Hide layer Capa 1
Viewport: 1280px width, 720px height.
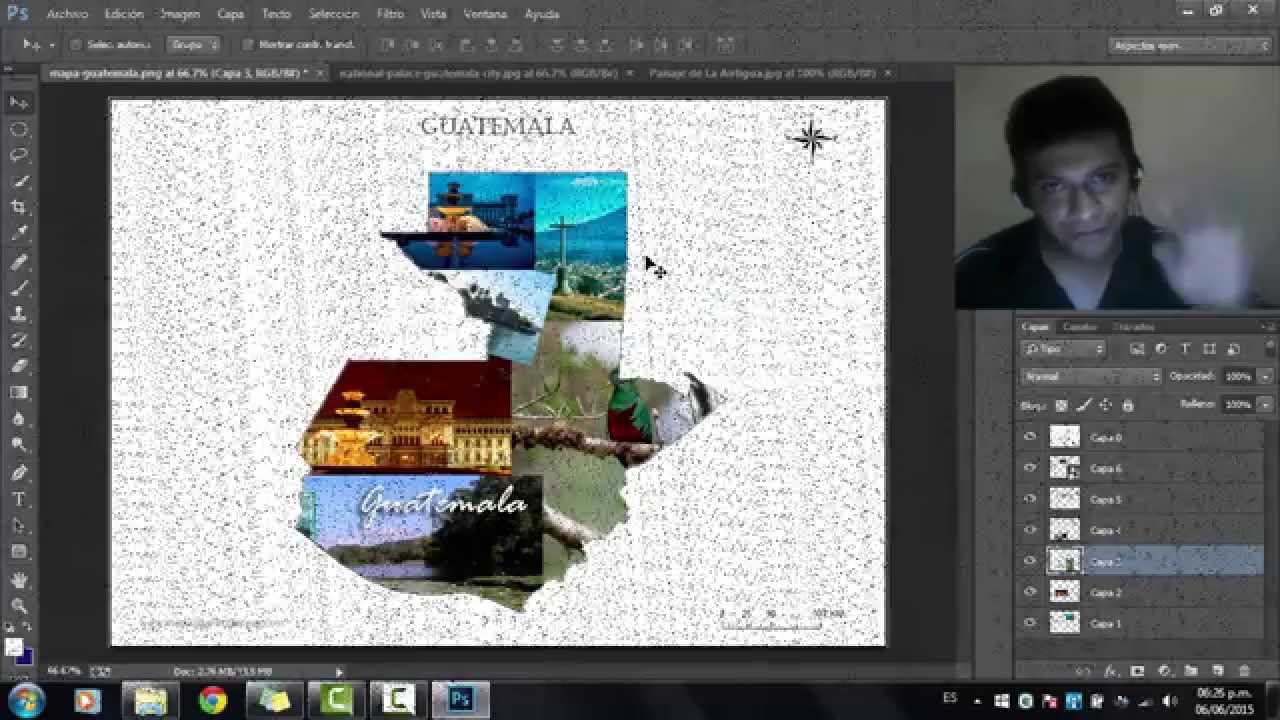1030,623
